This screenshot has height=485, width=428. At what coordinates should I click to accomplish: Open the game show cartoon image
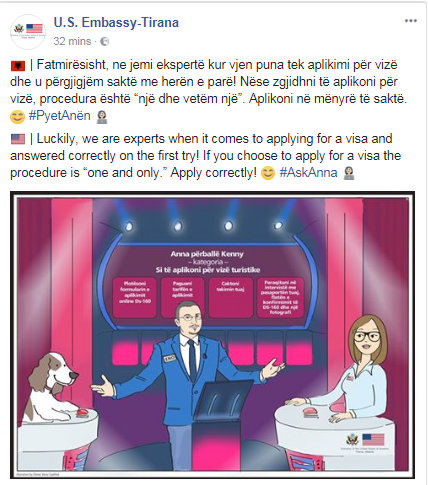[213, 334]
